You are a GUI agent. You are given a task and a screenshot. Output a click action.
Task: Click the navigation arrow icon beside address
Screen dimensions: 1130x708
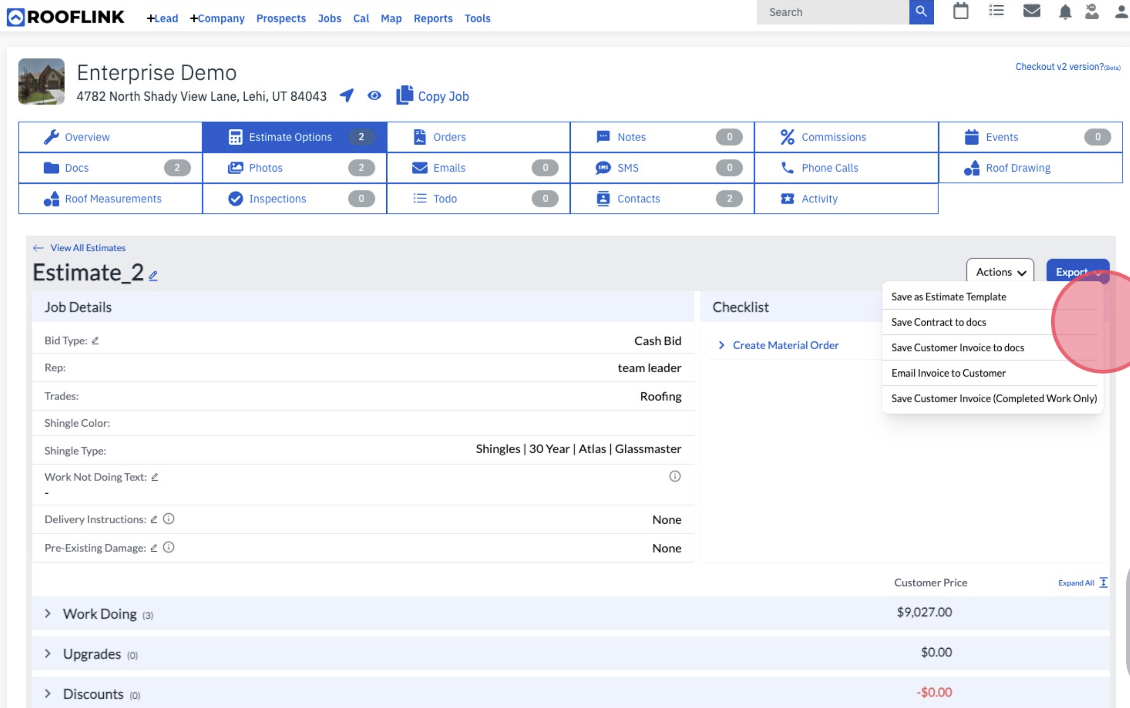(347, 95)
